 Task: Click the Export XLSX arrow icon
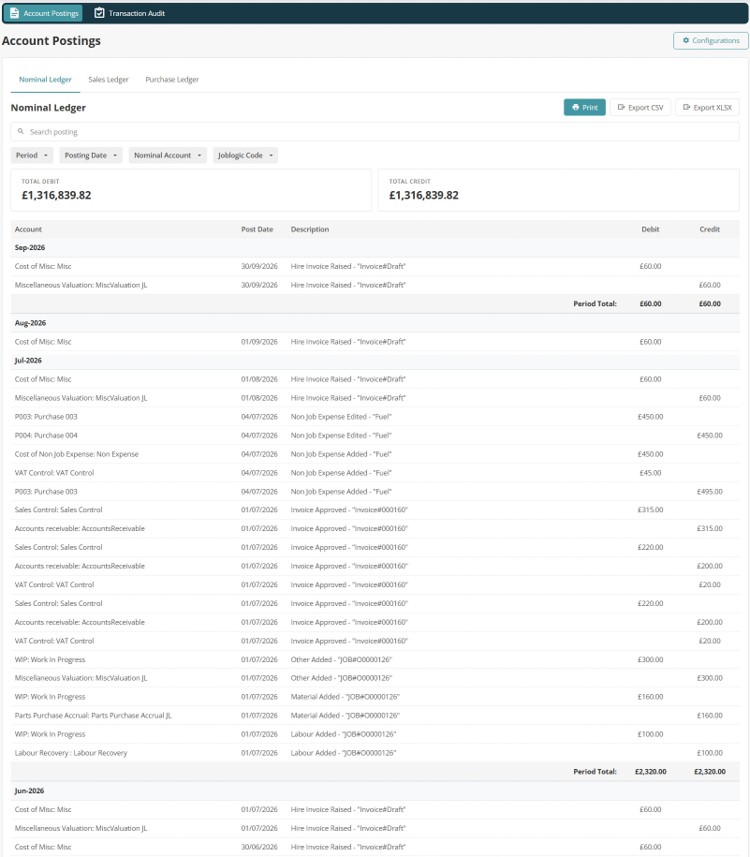687,107
